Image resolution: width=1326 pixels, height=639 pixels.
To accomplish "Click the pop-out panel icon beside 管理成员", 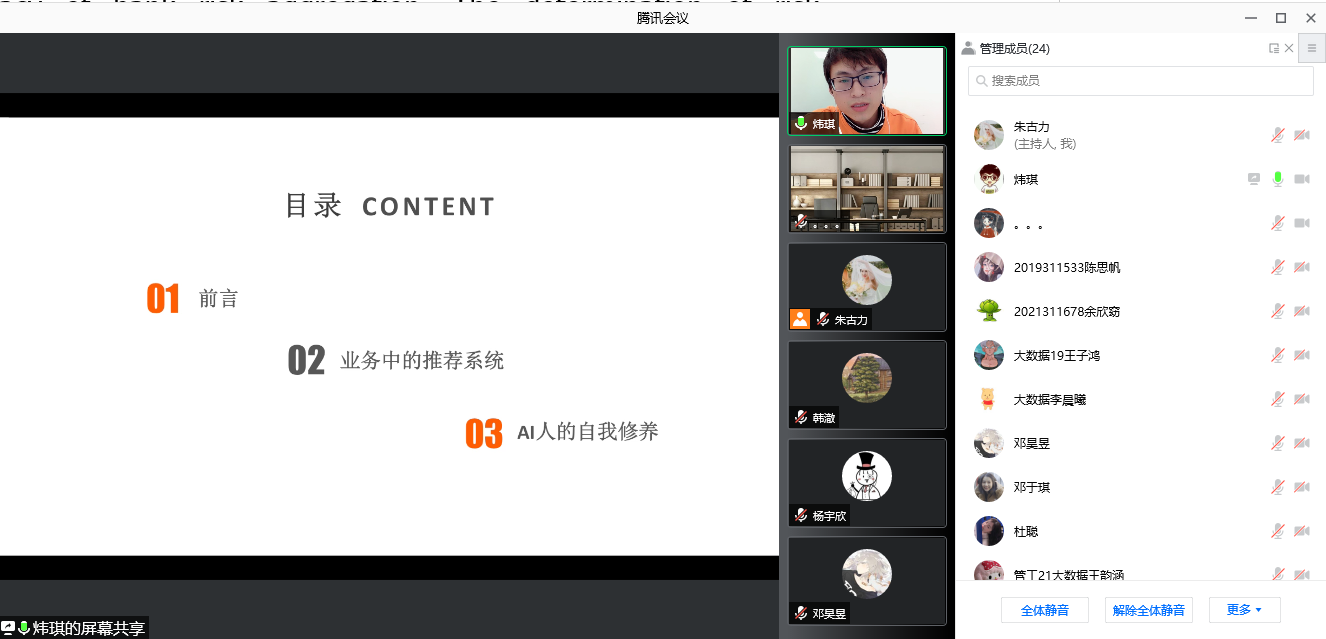I will point(1273,48).
